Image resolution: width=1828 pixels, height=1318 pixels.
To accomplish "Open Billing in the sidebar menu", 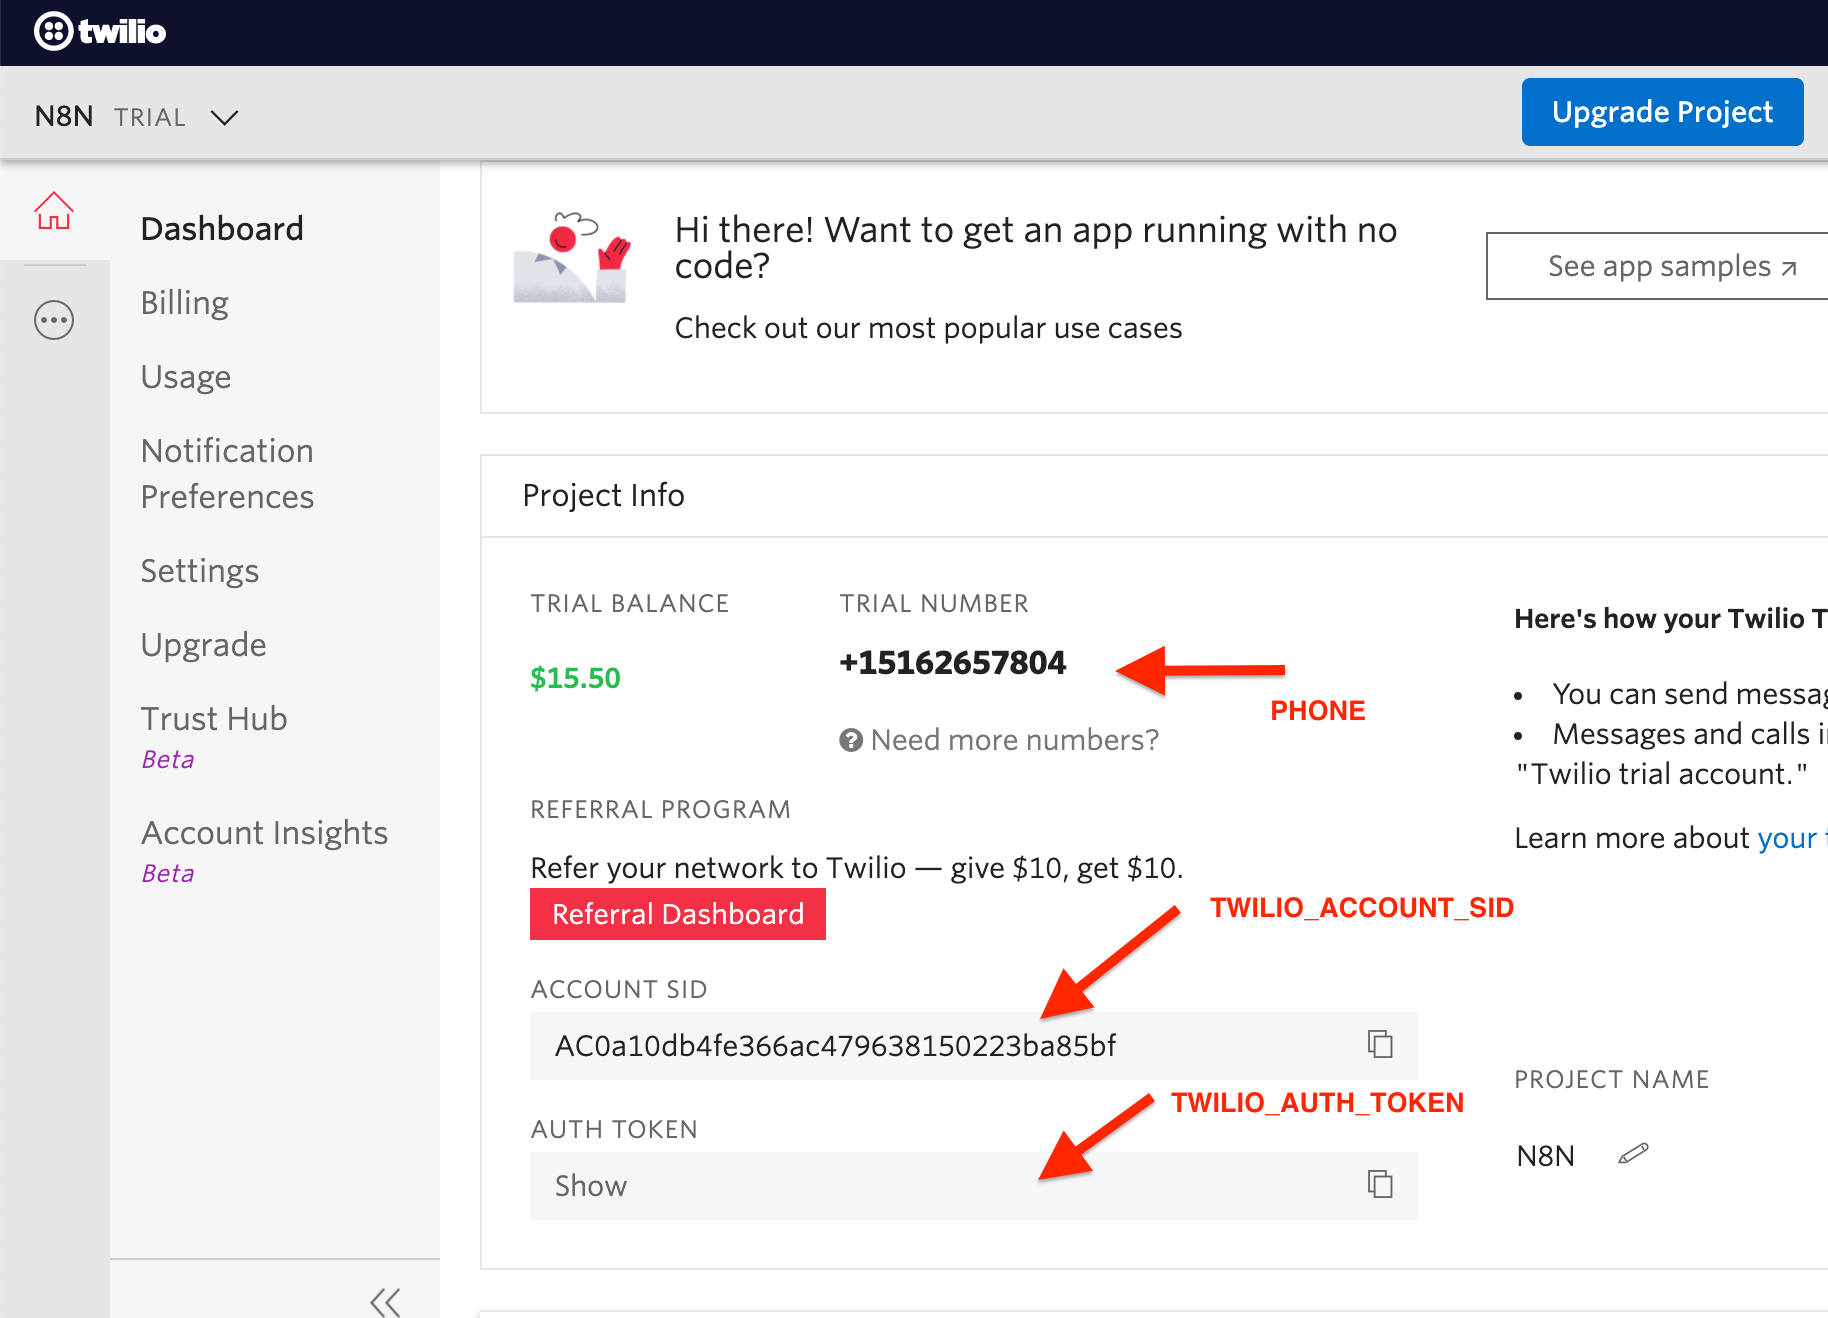I will 185,303.
